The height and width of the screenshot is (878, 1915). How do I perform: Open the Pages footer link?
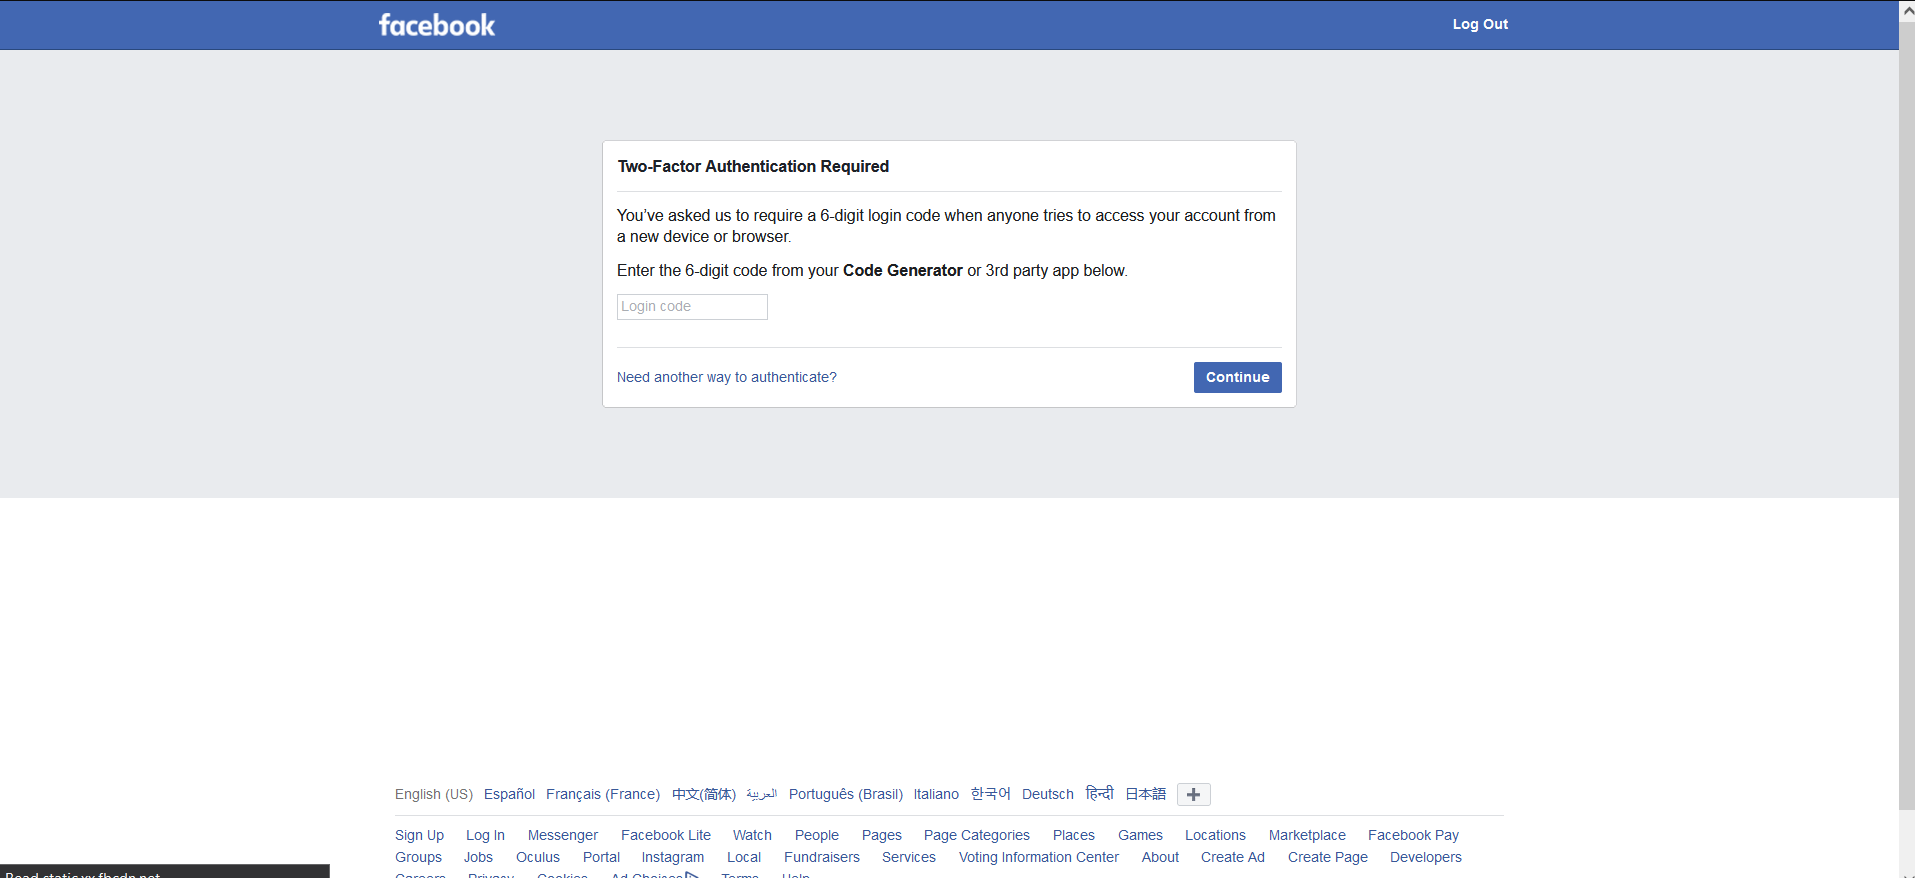click(x=882, y=835)
